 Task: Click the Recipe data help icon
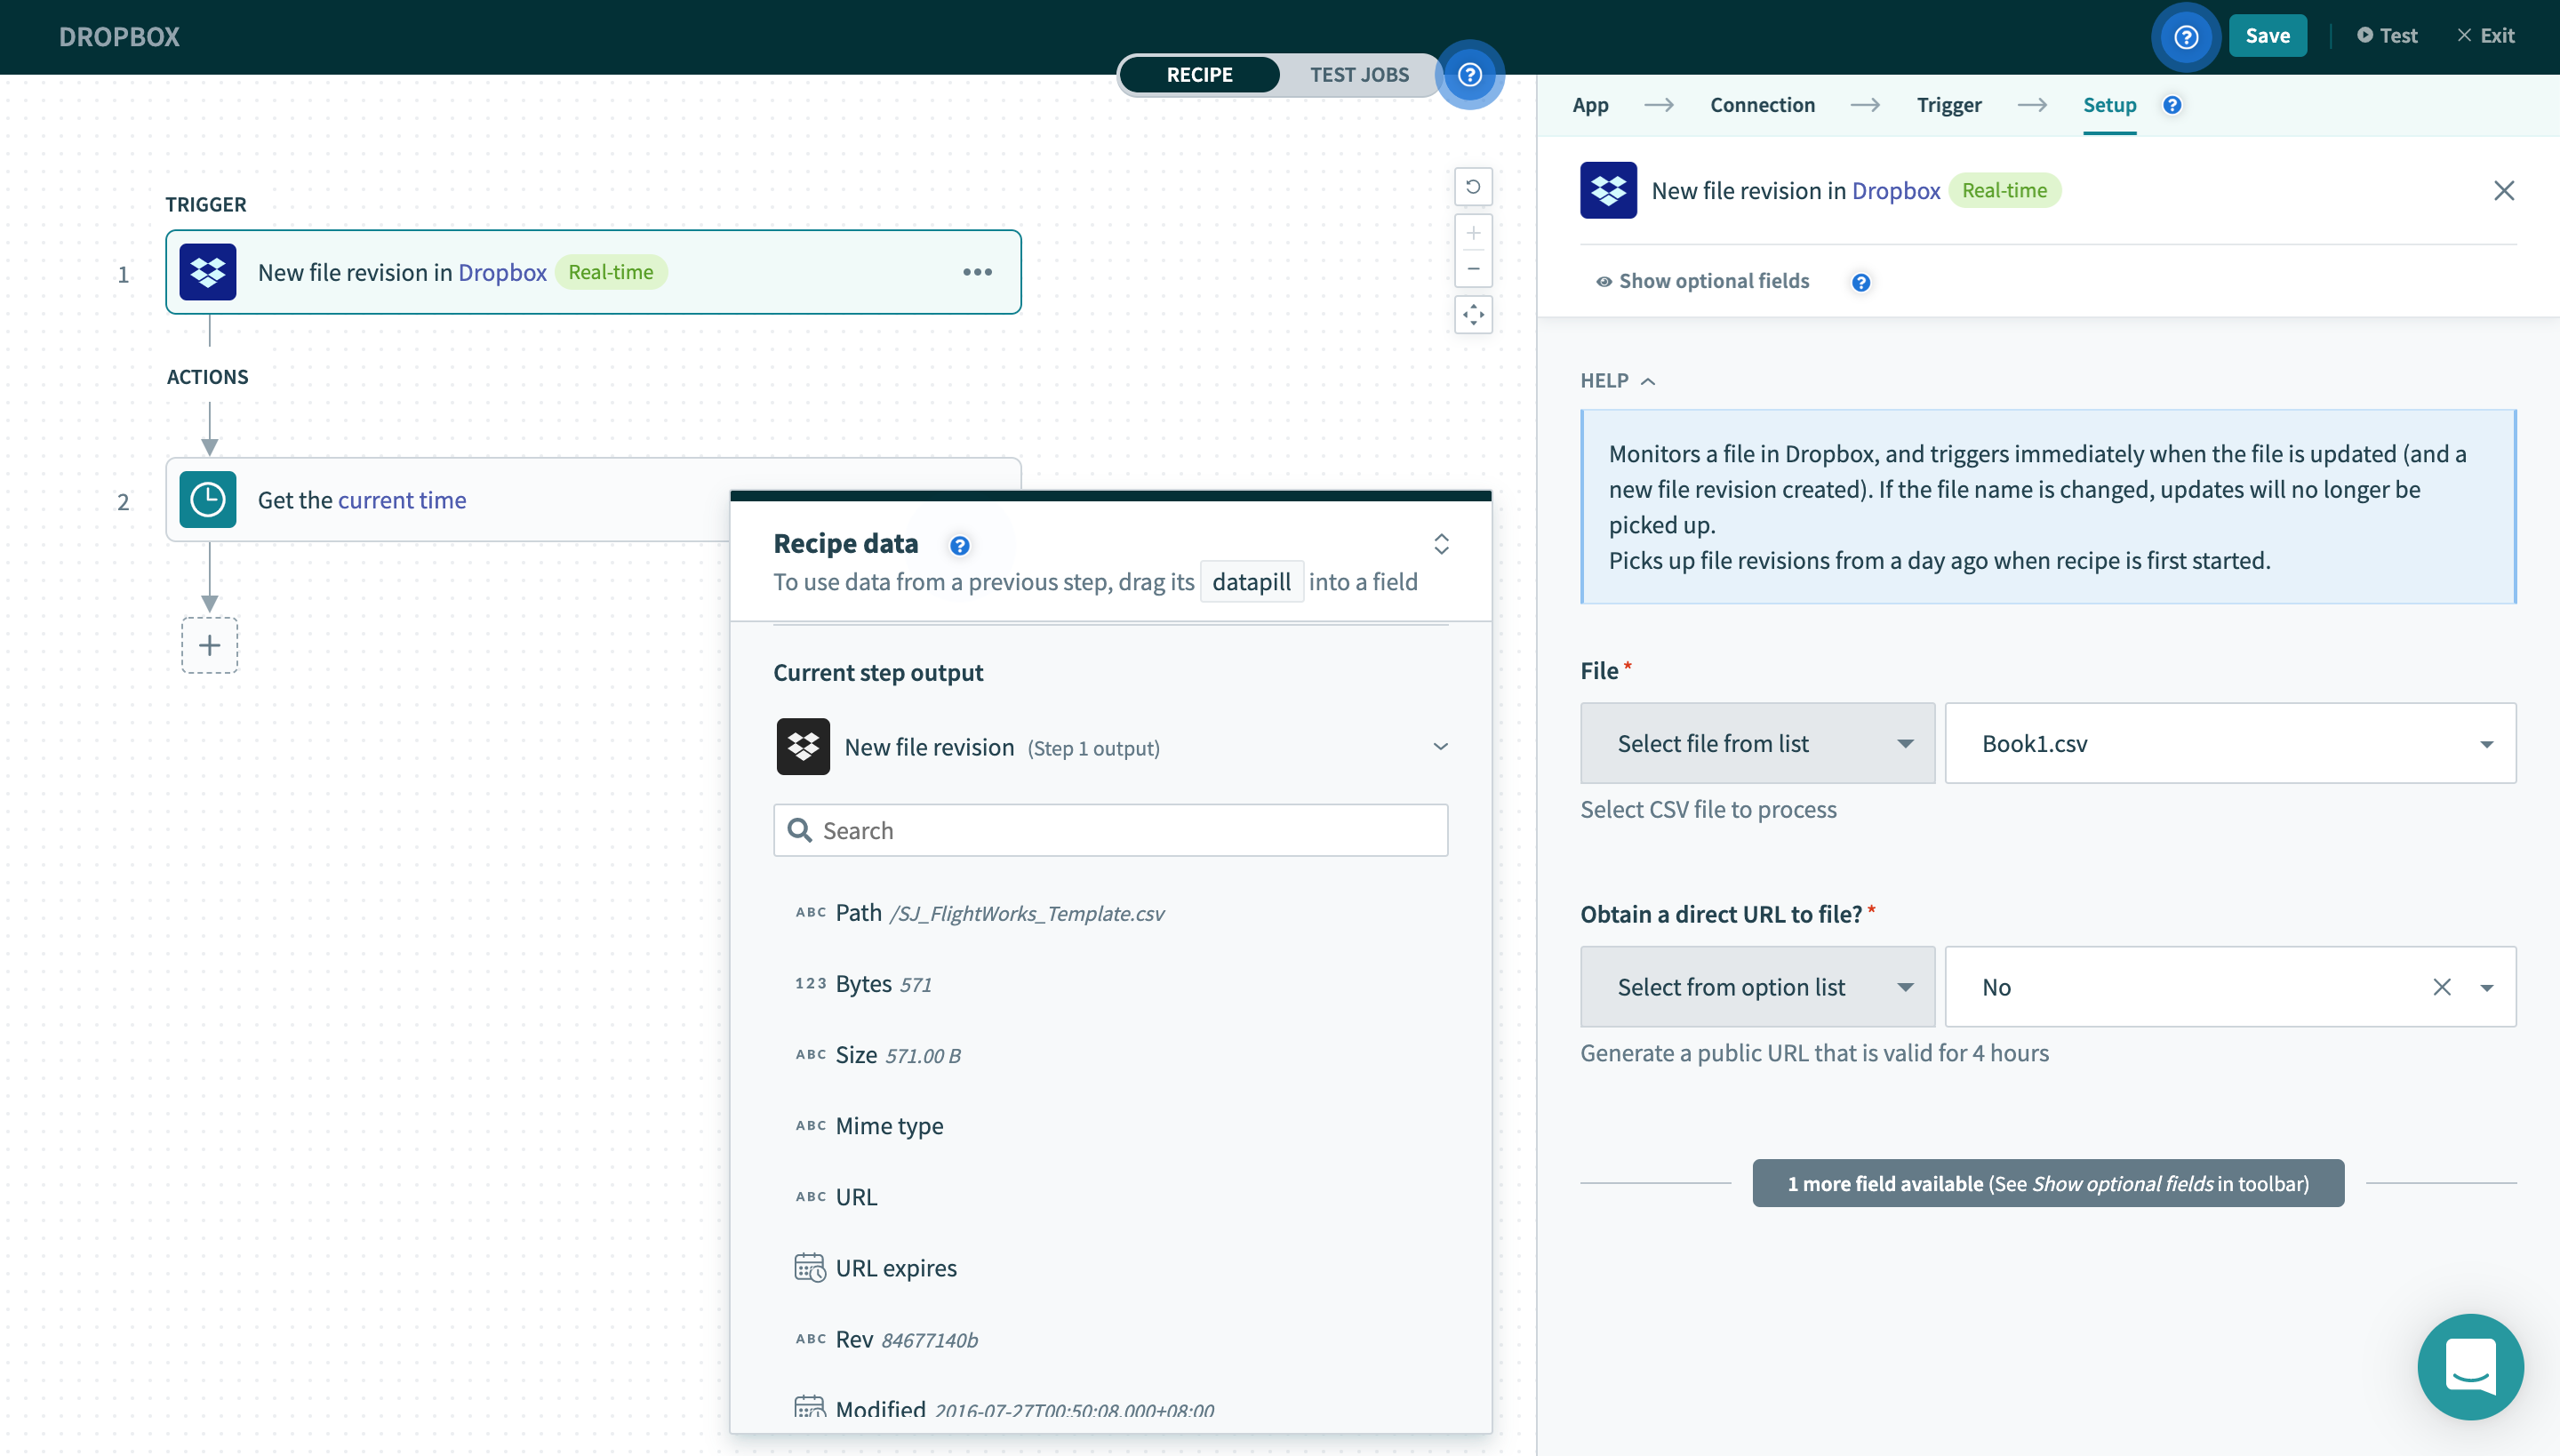pos(959,545)
